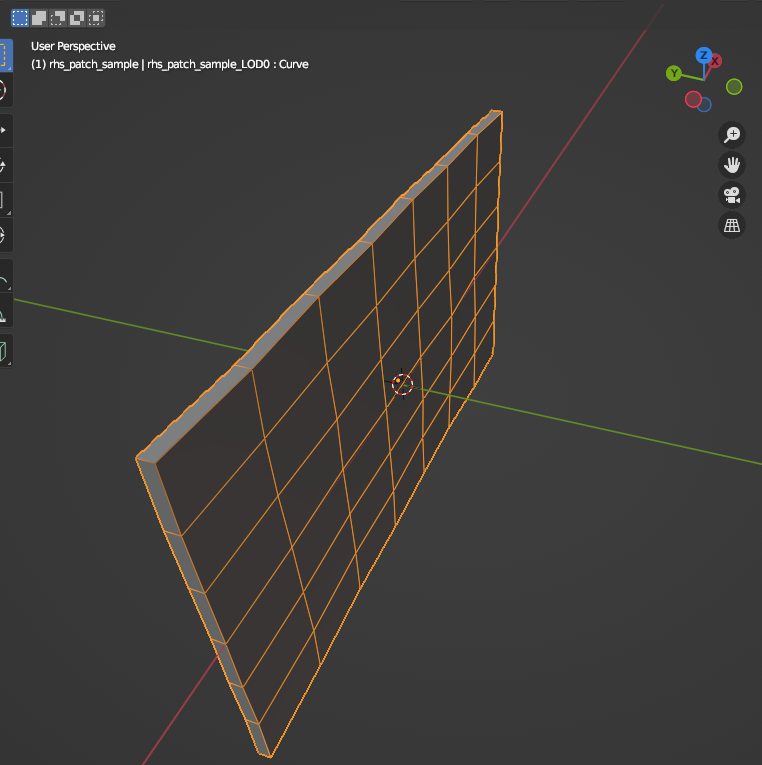Screen dimensions: 762x765
Task: Click the unlabeled green negative Y gizmo circle
Action: [734, 87]
